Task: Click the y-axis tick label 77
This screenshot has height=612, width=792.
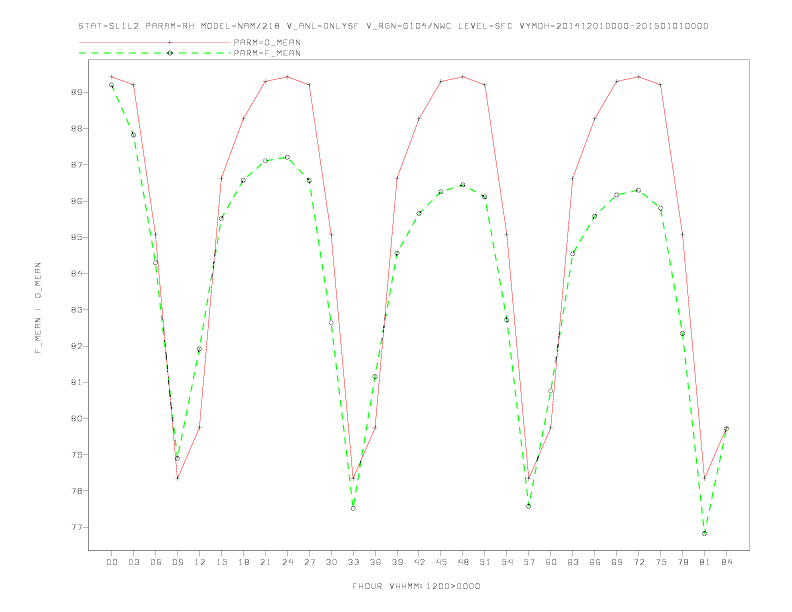Action: pyautogui.click(x=76, y=527)
